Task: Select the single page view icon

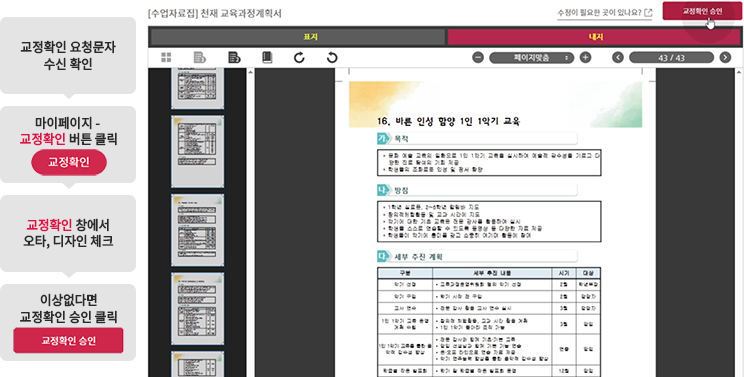Action: pyautogui.click(x=200, y=58)
